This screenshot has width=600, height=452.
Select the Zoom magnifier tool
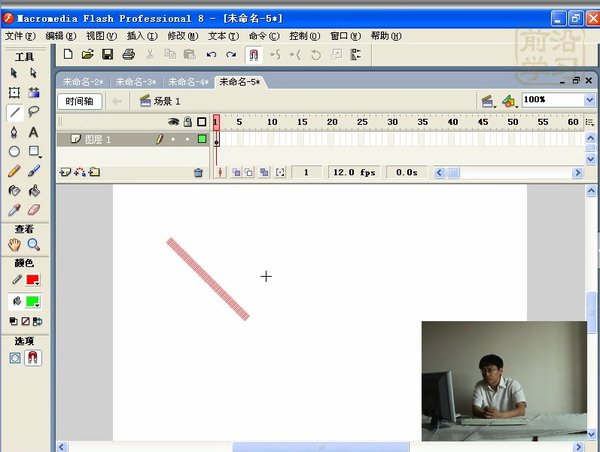pyautogui.click(x=34, y=245)
